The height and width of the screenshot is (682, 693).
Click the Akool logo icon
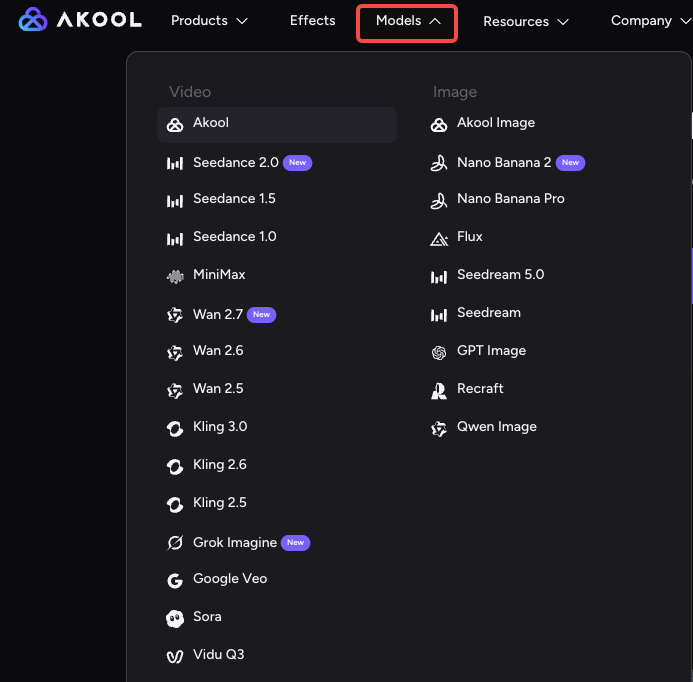33,20
